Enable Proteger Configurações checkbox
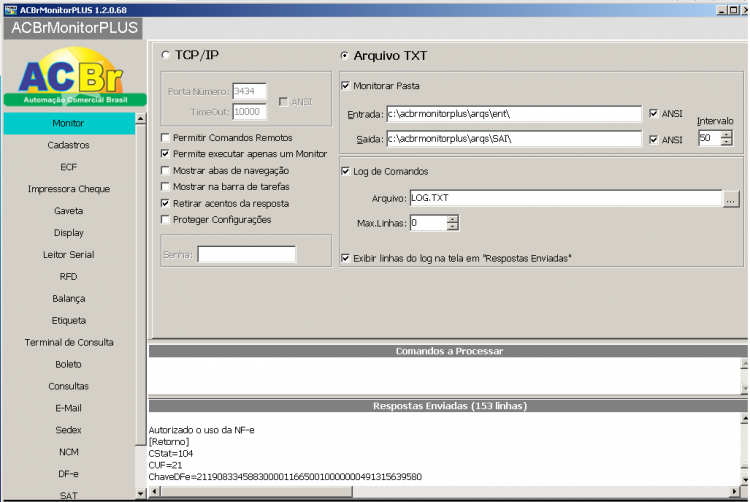The height and width of the screenshot is (502, 750). [165, 220]
